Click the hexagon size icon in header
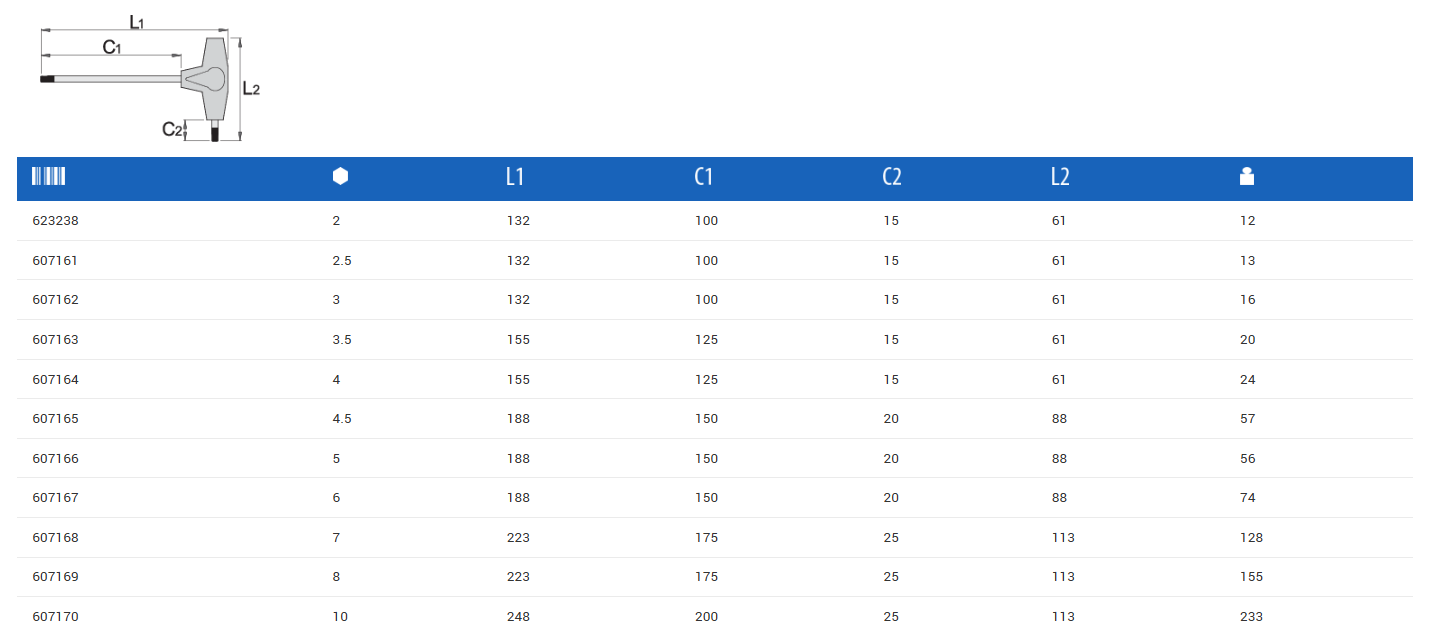Screen dimensions: 1431x635 click(x=340, y=177)
